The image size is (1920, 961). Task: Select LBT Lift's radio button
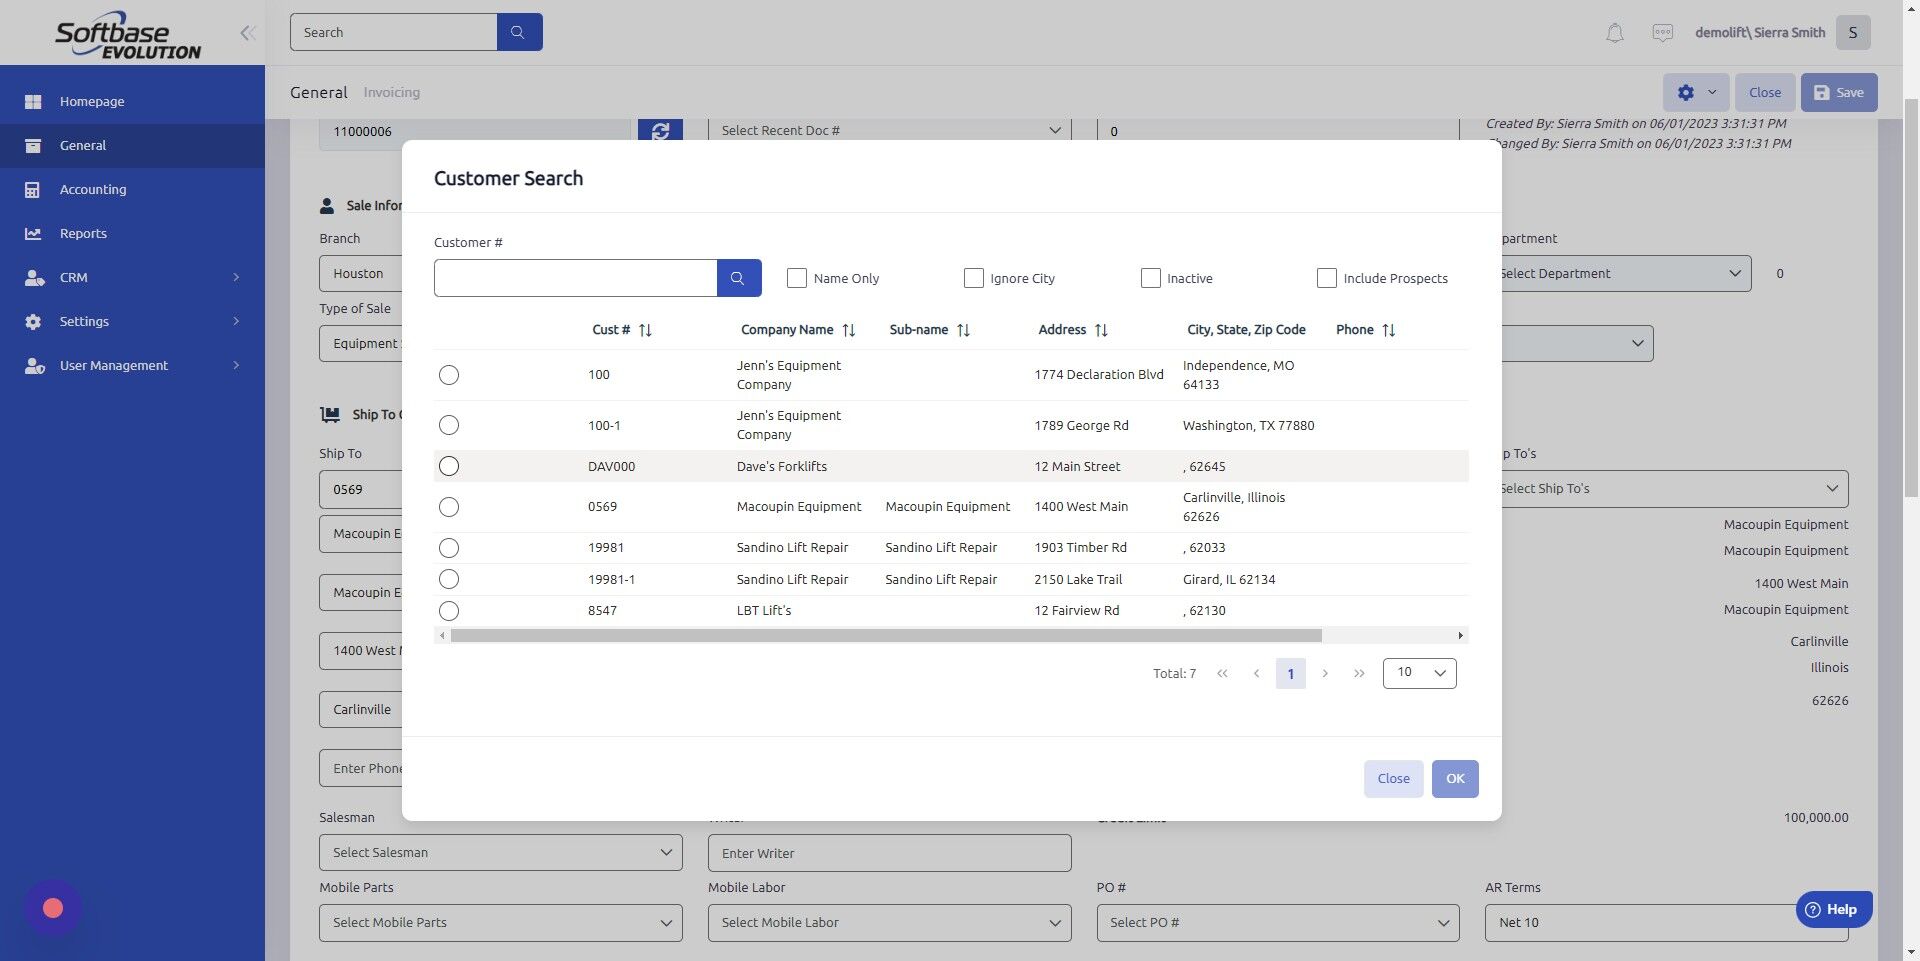point(449,611)
